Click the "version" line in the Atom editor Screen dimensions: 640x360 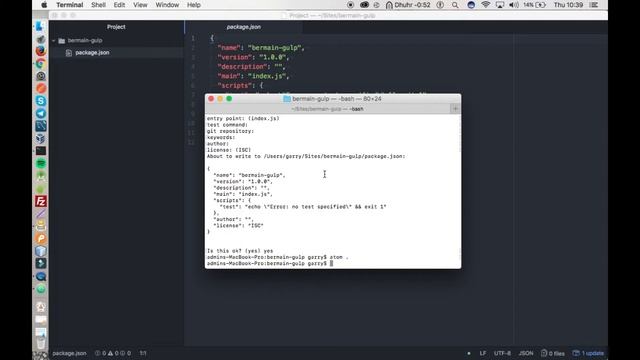click(x=253, y=57)
